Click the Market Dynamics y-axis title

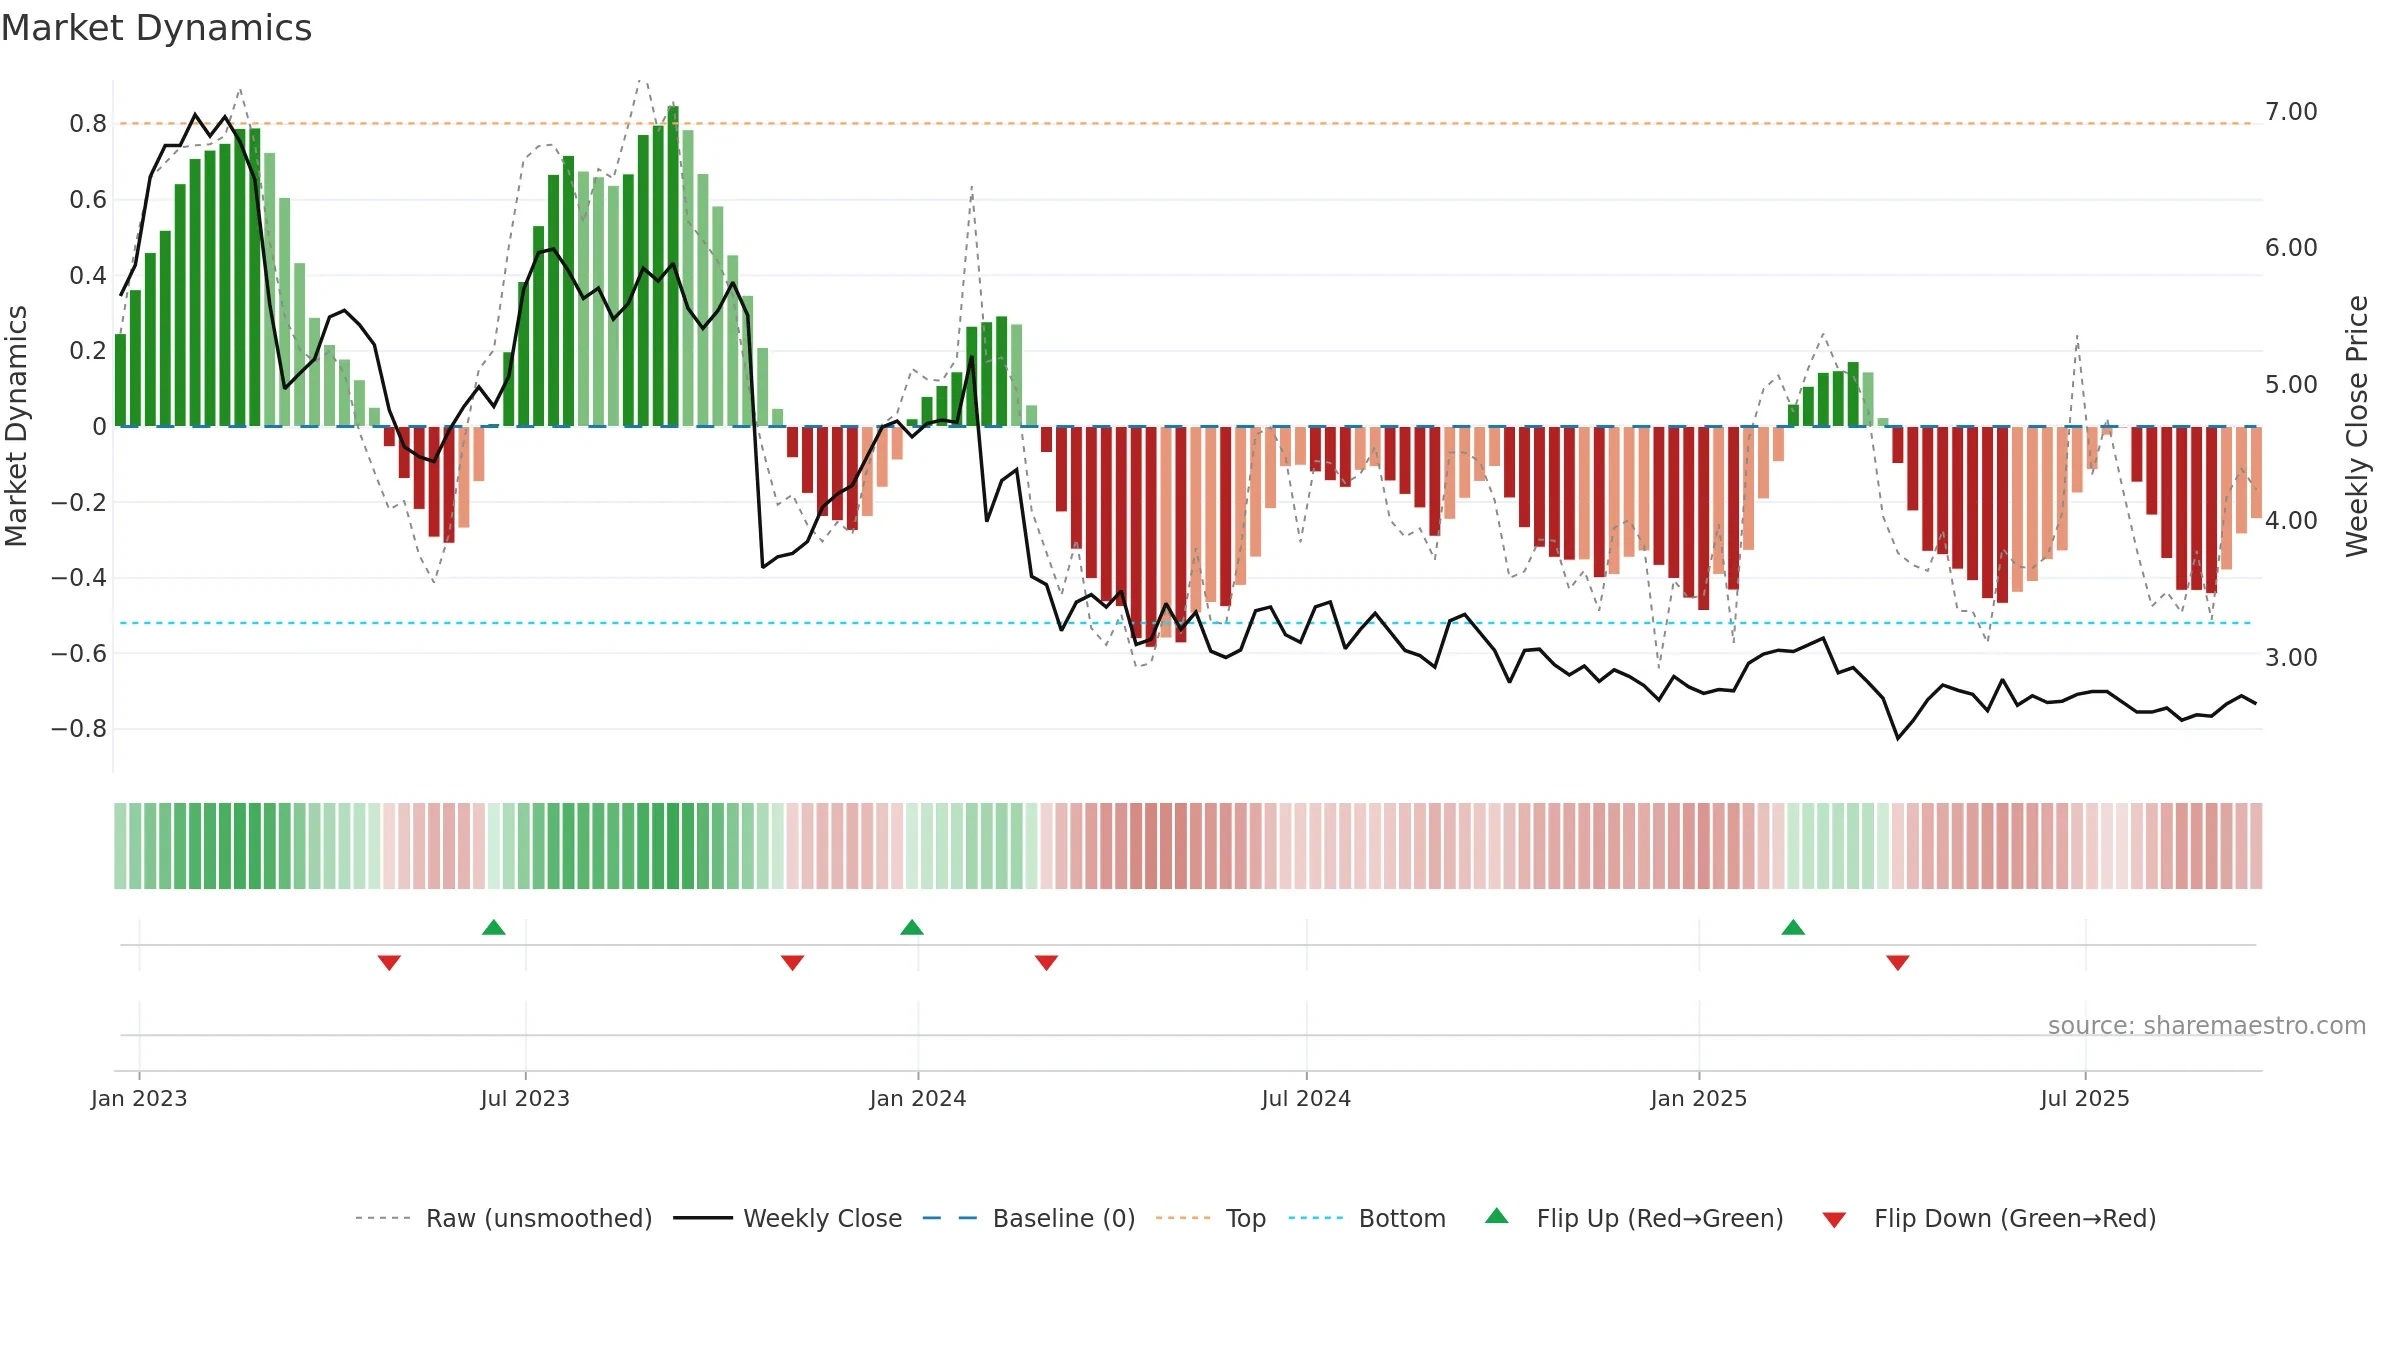[x=16, y=426]
